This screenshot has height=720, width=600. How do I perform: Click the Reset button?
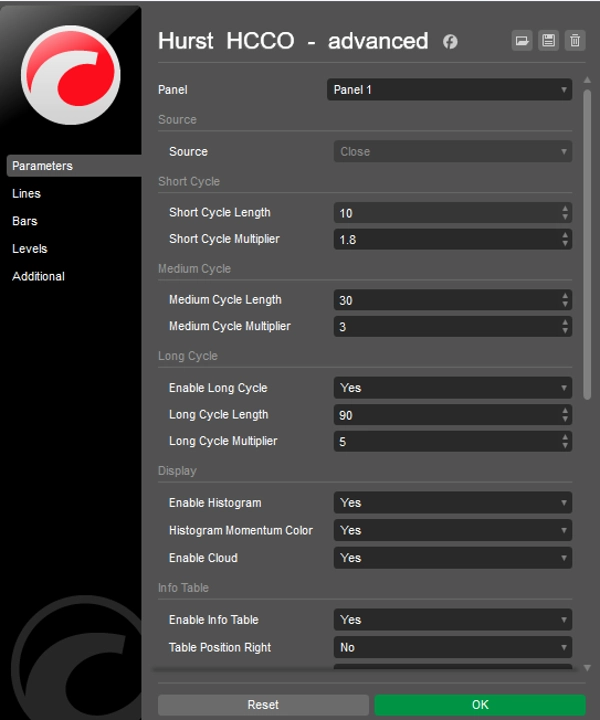pos(263,704)
